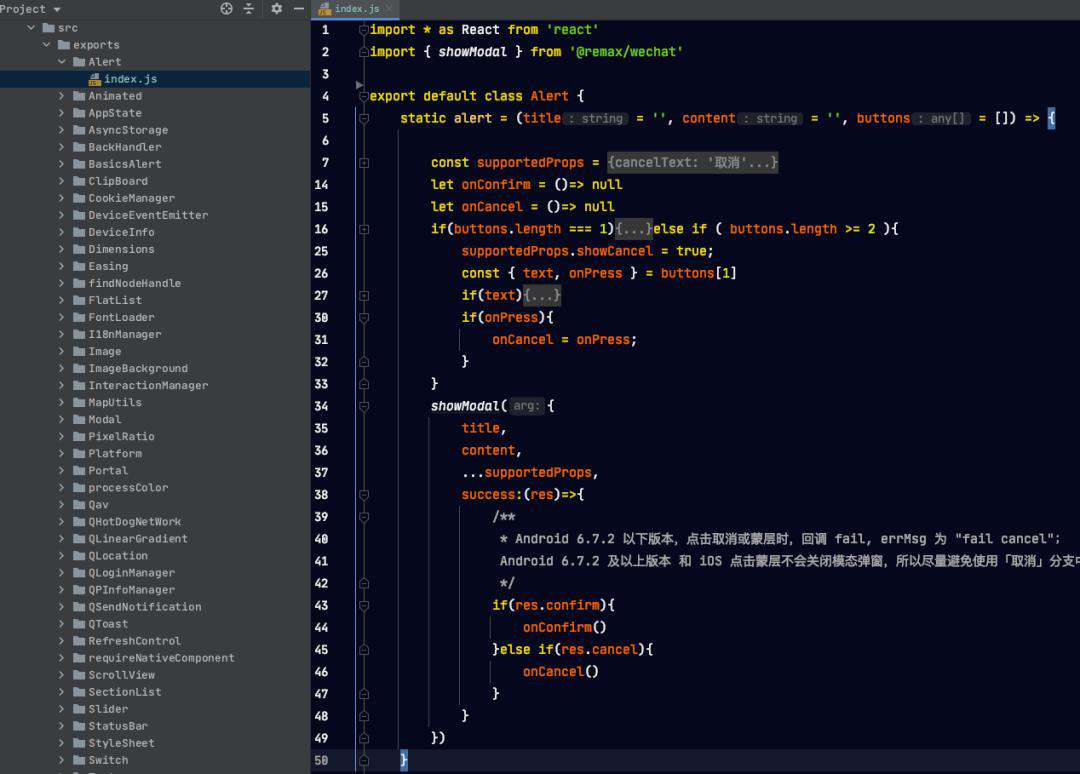Viewport: 1080px width, 774px height.
Task: Expand folded supportedProps block on line 7
Action: point(692,163)
